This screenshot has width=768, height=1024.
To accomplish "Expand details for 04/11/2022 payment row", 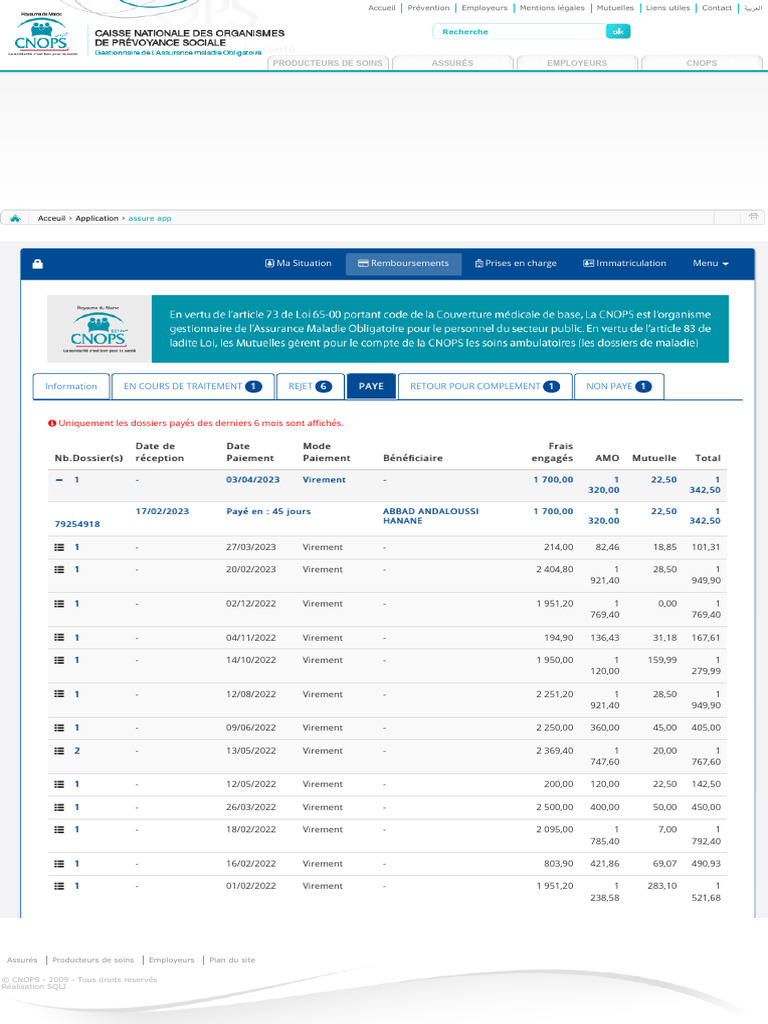I will click(59, 637).
